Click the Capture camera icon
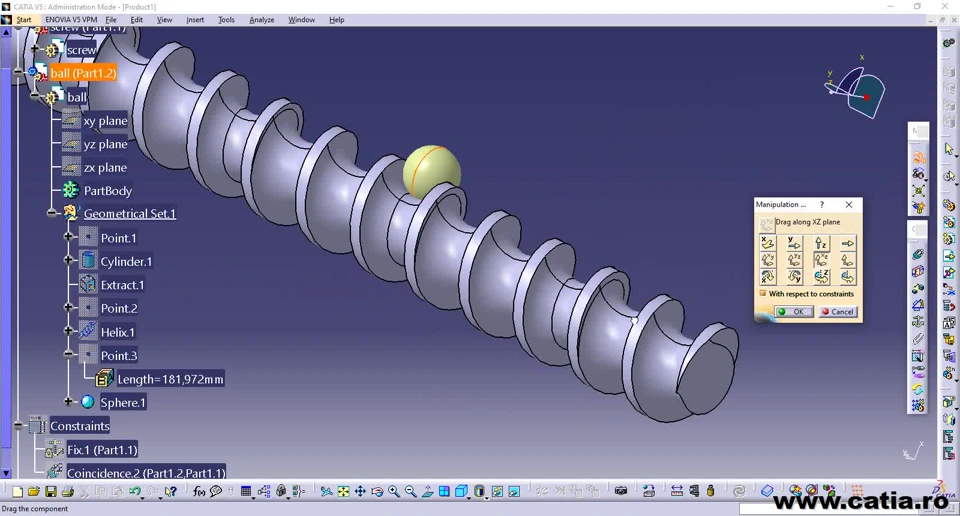960x516 pixels. pyautogui.click(x=621, y=491)
